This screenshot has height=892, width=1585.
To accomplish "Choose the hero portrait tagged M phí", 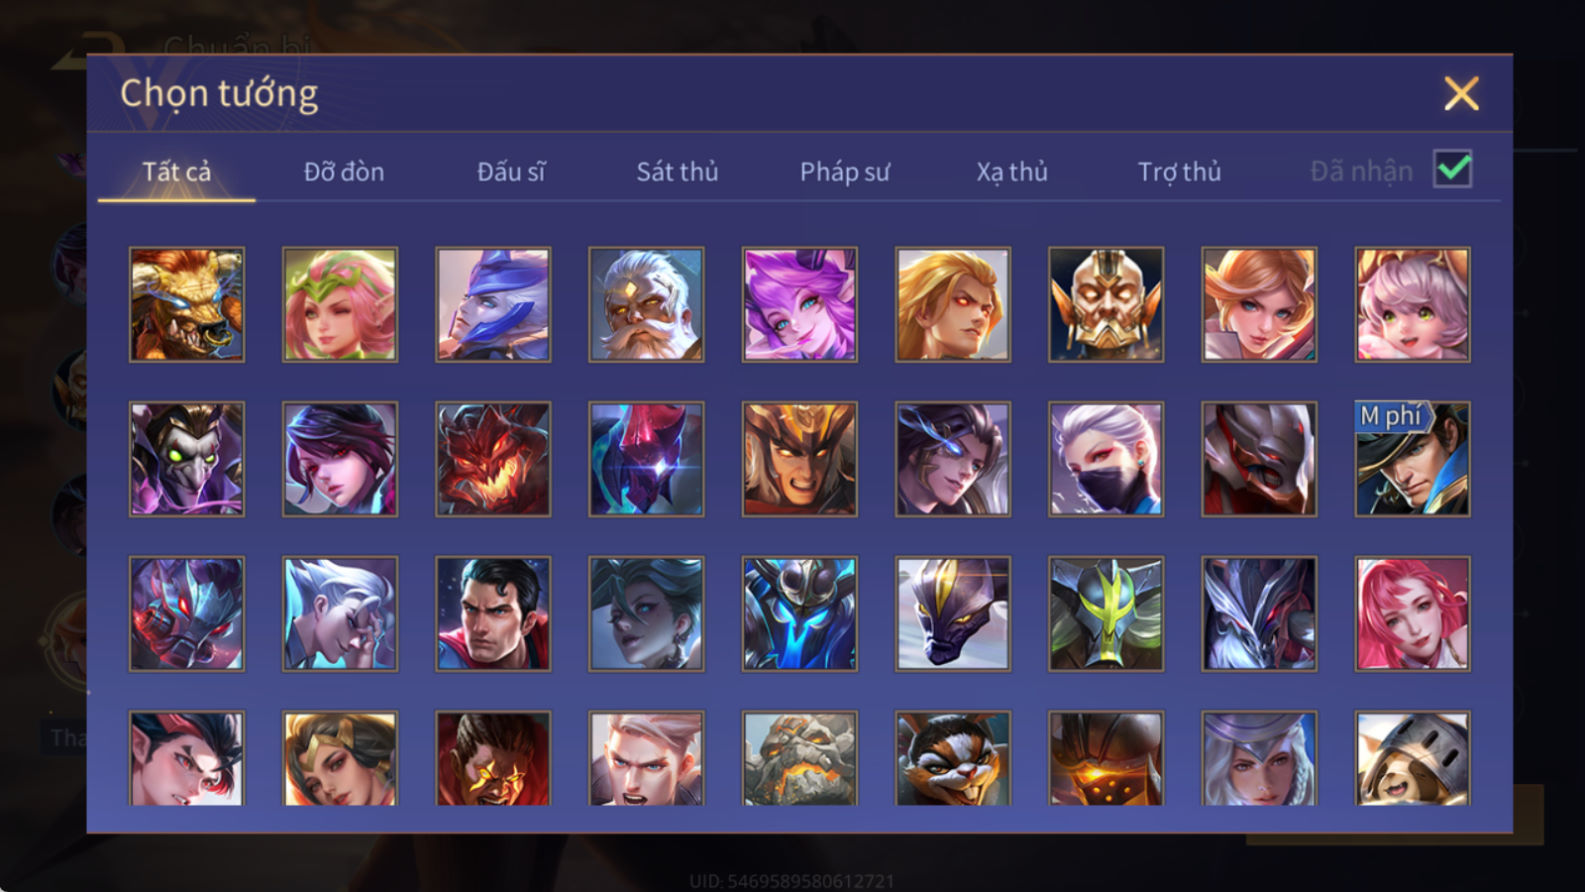I will (1412, 459).
